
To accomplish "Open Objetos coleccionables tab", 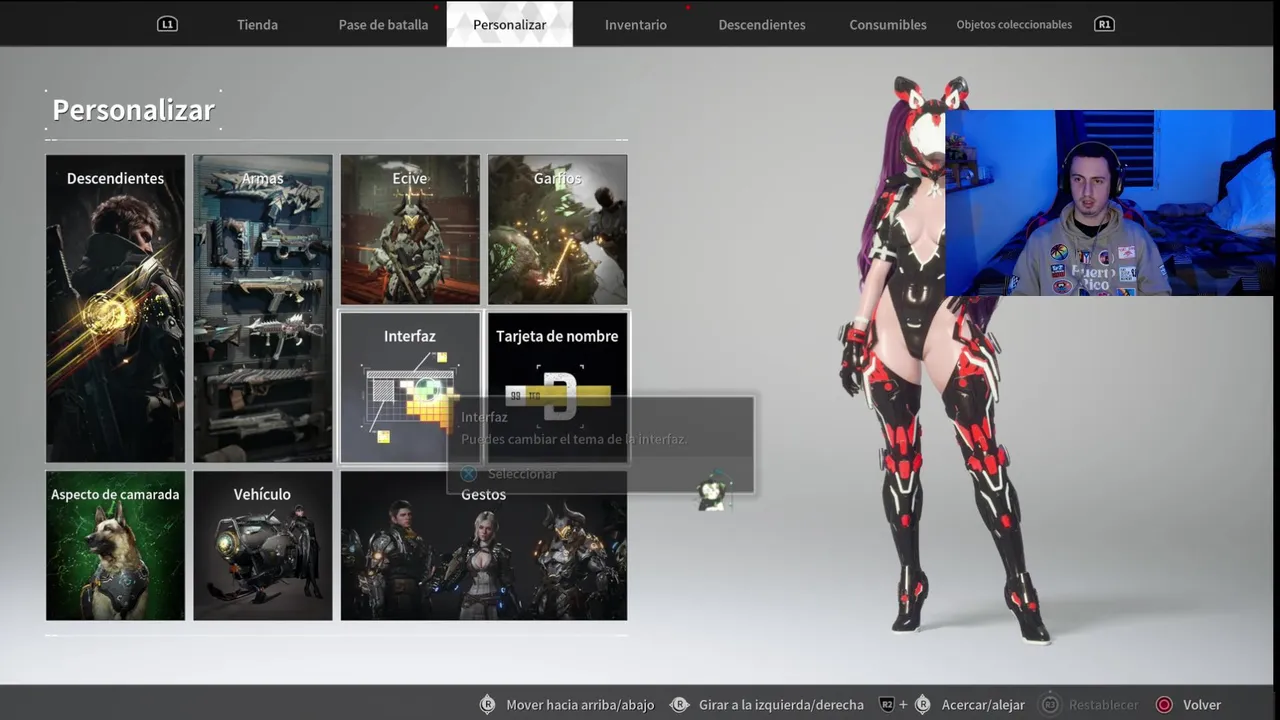I will 1014,24.
